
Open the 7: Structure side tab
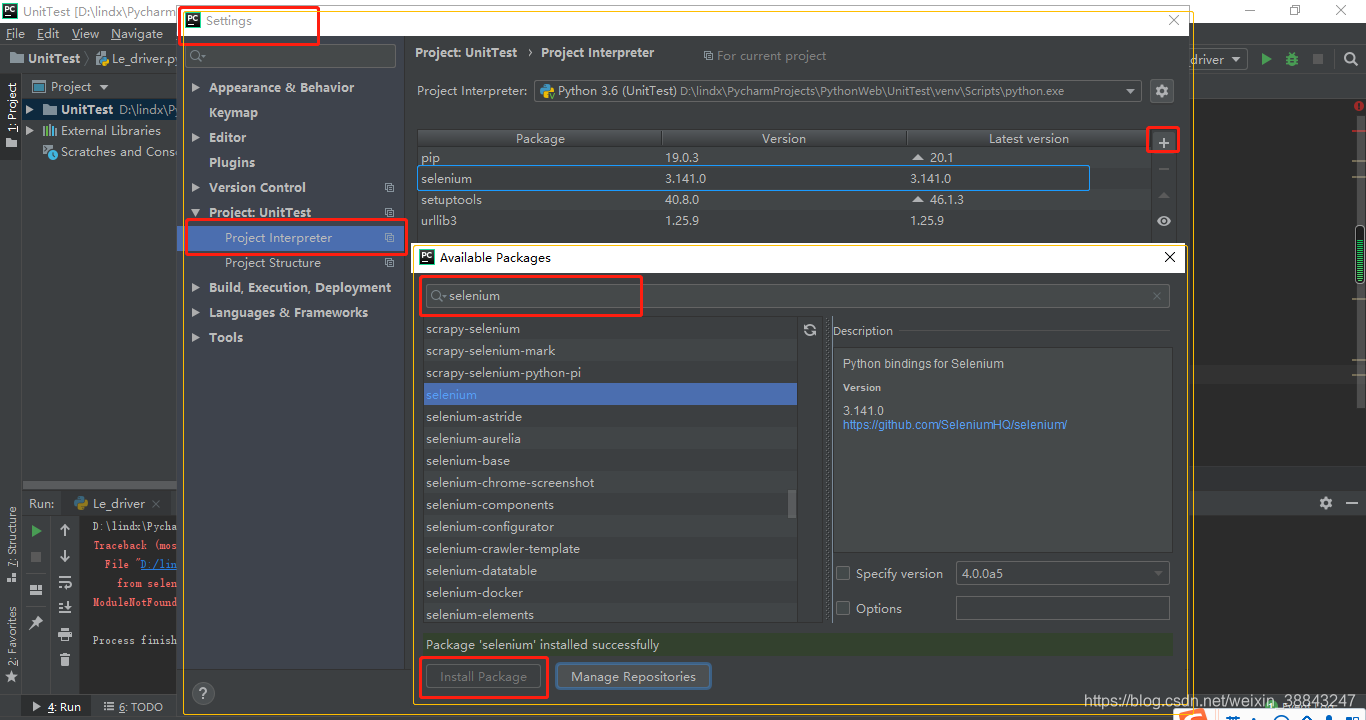tap(12, 546)
